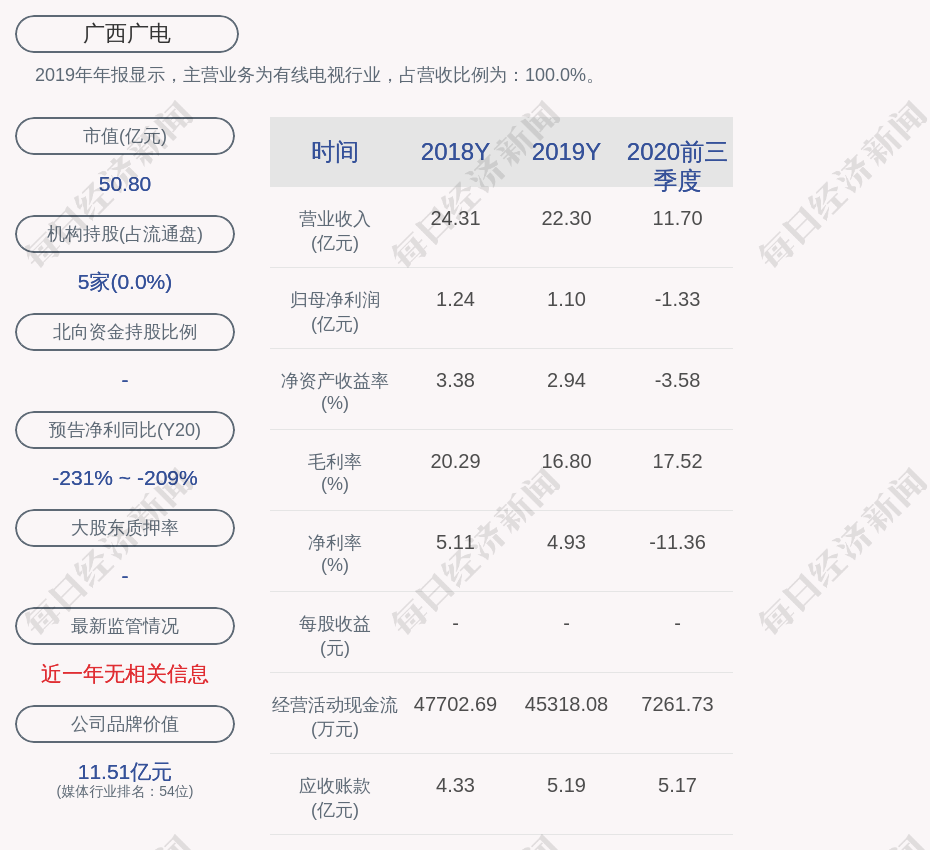The image size is (930, 850).
Task: Select the brand value 11.51亿元
Action: 125,772
